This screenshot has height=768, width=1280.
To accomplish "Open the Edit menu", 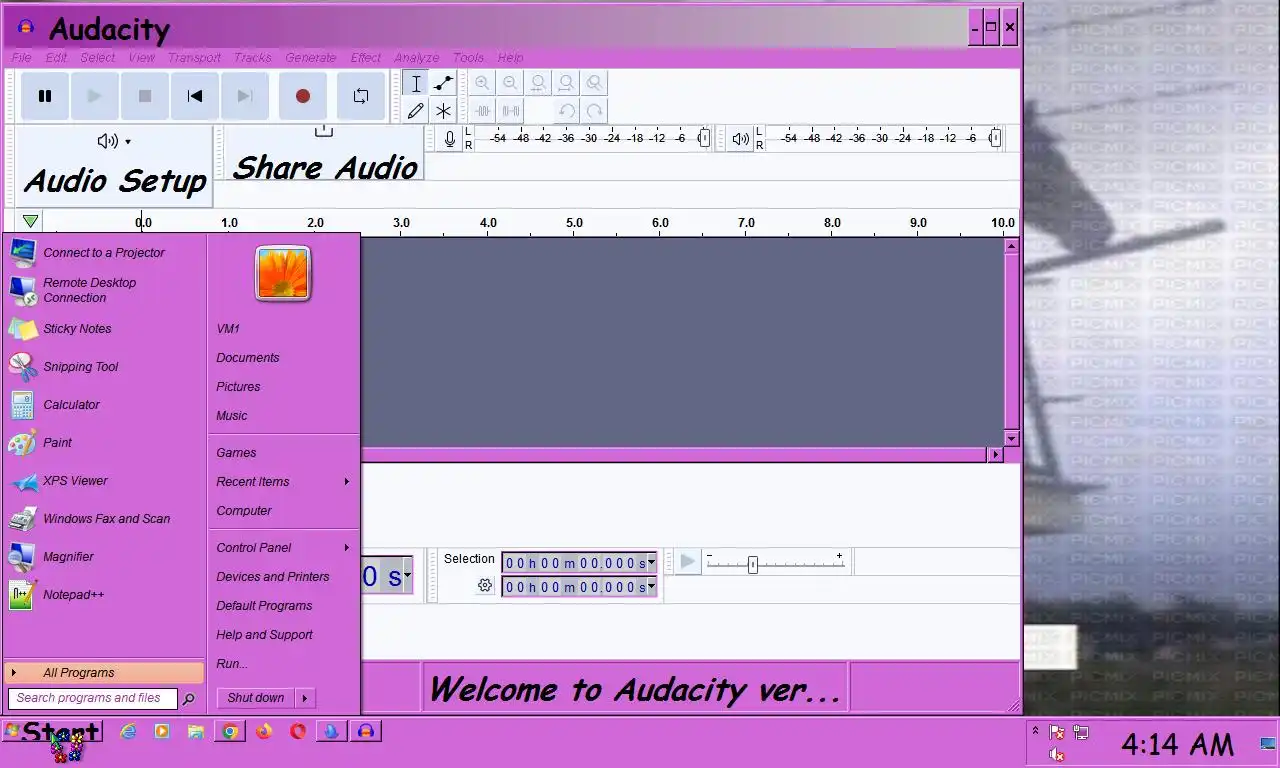I will coord(56,58).
